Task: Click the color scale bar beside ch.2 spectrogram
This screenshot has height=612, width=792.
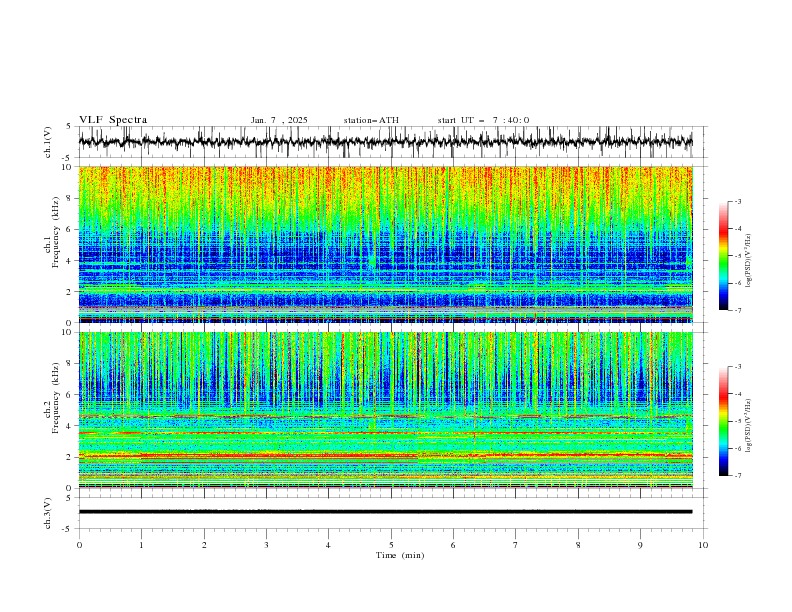Action: (723, 421)
